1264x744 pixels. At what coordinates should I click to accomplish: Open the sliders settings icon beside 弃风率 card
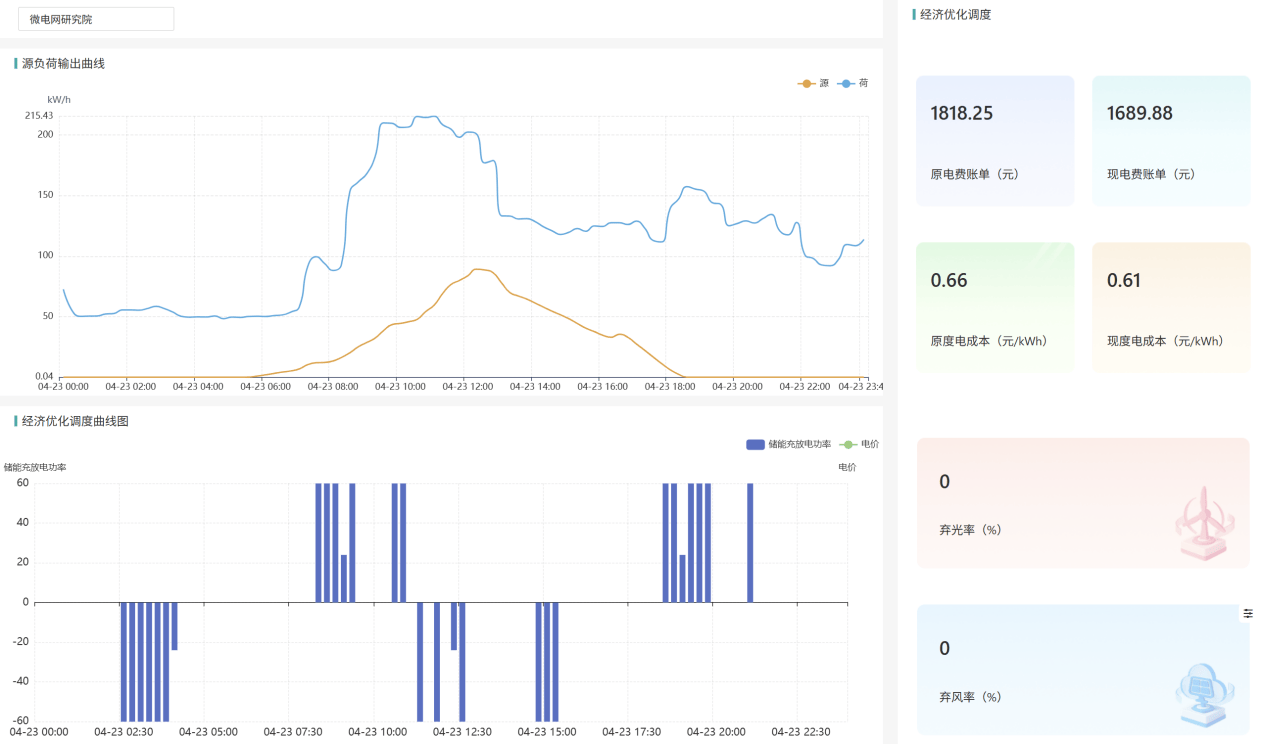pyautogui.click(x=1248, y=613)
